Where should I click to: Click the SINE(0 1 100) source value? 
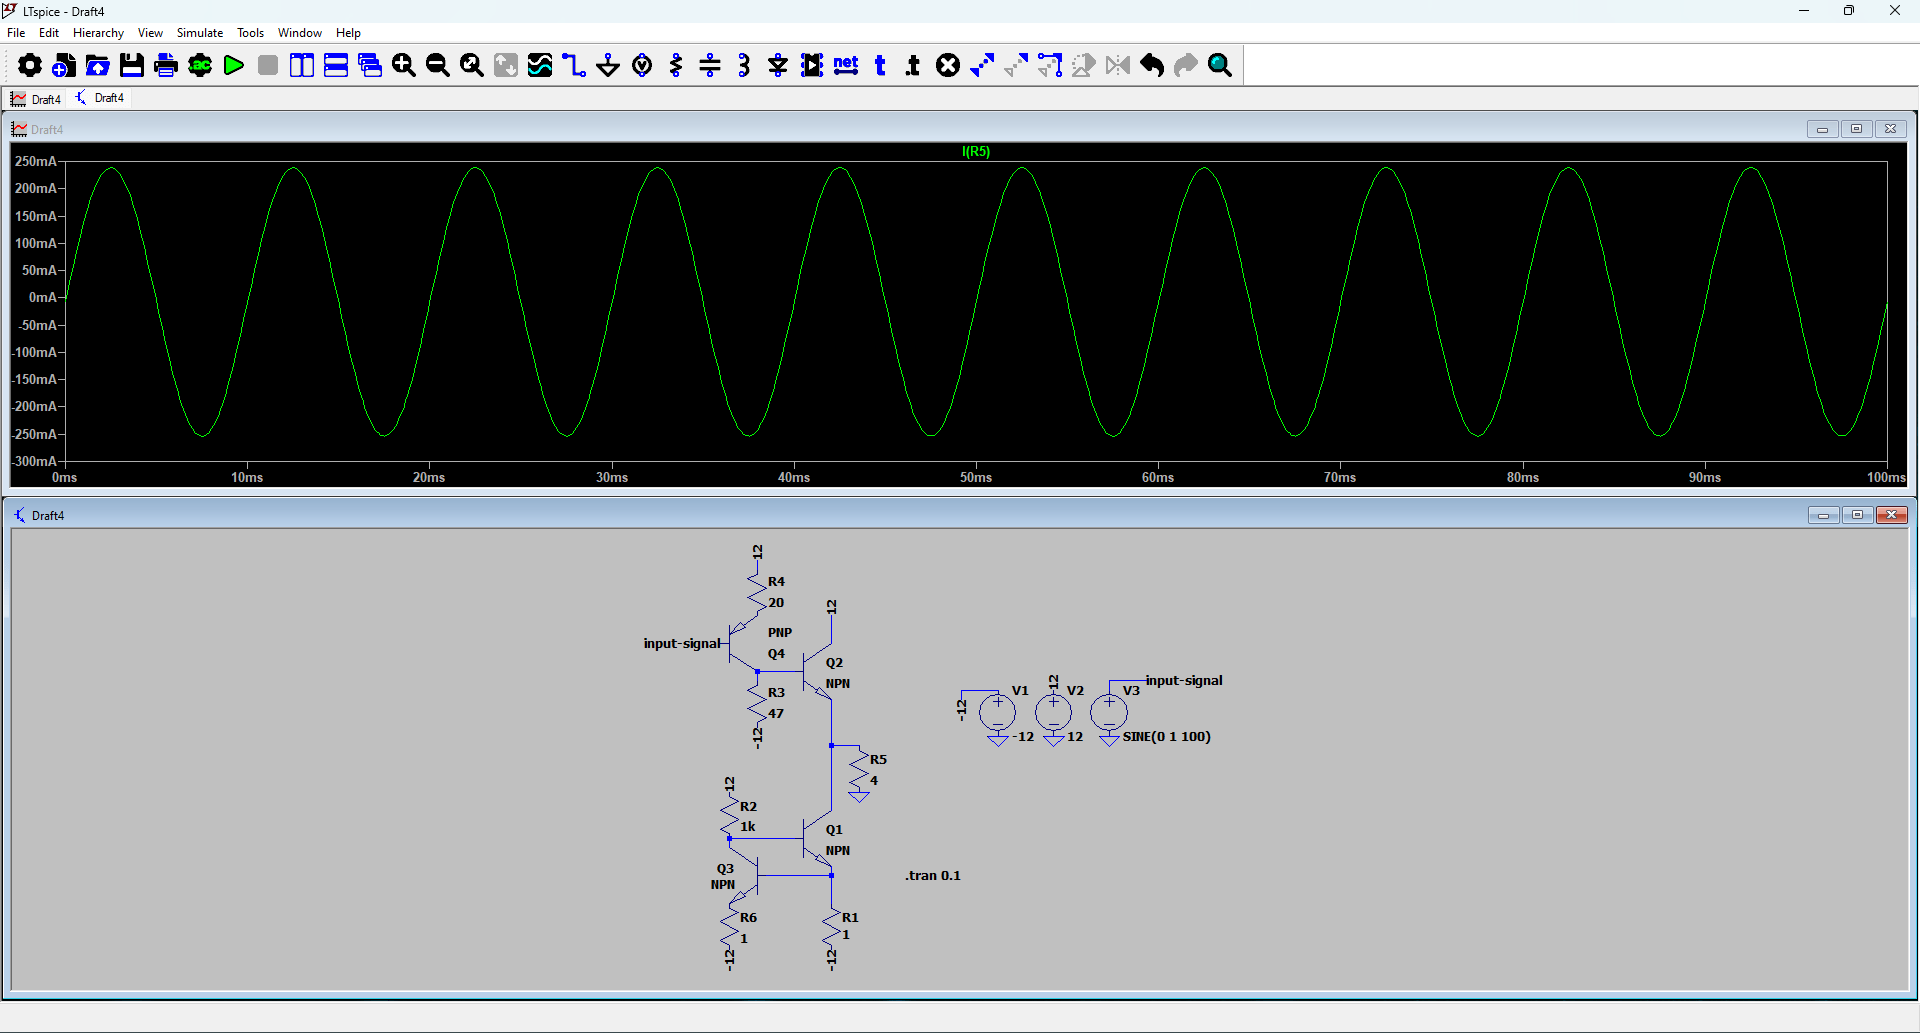[x=1166, y=737]
